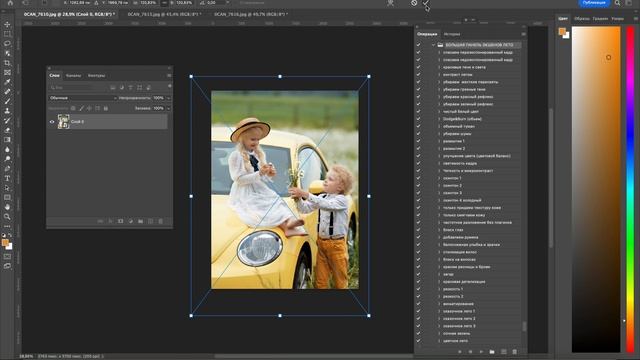The image size is (640, 360).
Task: Hide layer Слой 0 with the eye icon
Action: pos(52,122)
